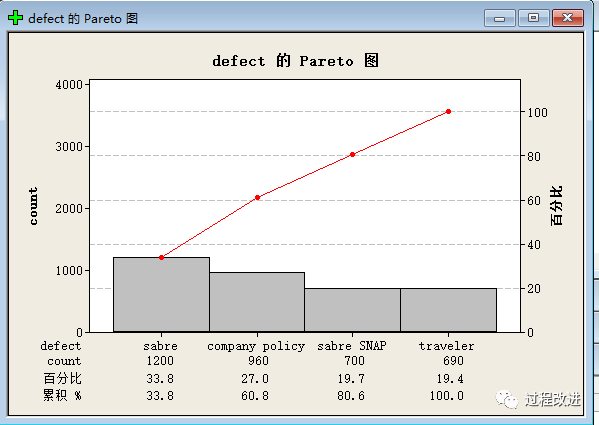The image size is (599, 425).
Task: Click the '百分比' row header in table
Action: 62,378
